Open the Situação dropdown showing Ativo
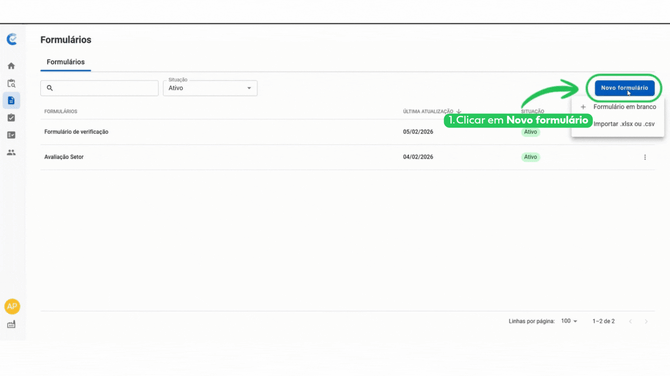The height and width of the screenshot is (376, 670). pyautogui.click(x=210, y=88)
